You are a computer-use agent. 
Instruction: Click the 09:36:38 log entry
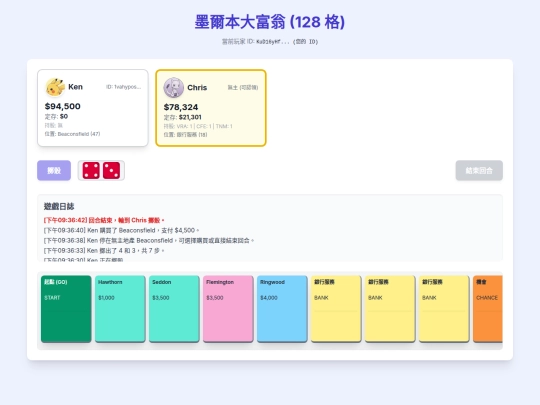coord(149,240)
